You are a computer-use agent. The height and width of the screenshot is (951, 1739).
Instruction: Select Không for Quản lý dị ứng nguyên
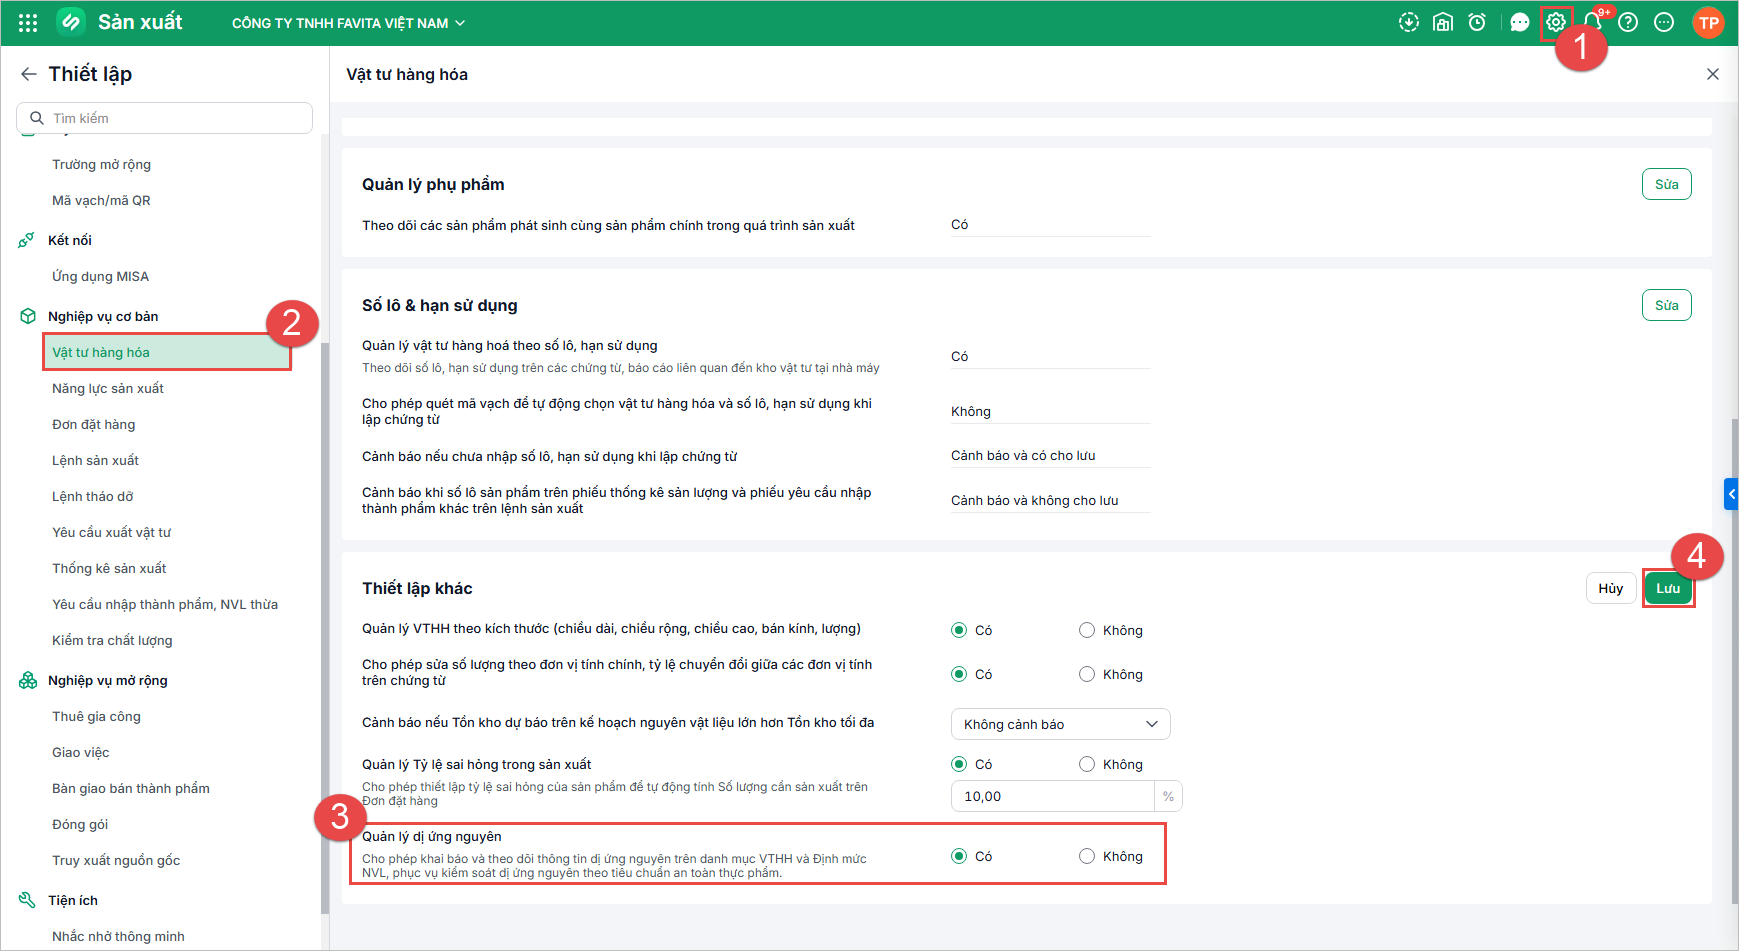pos(1087,856)
